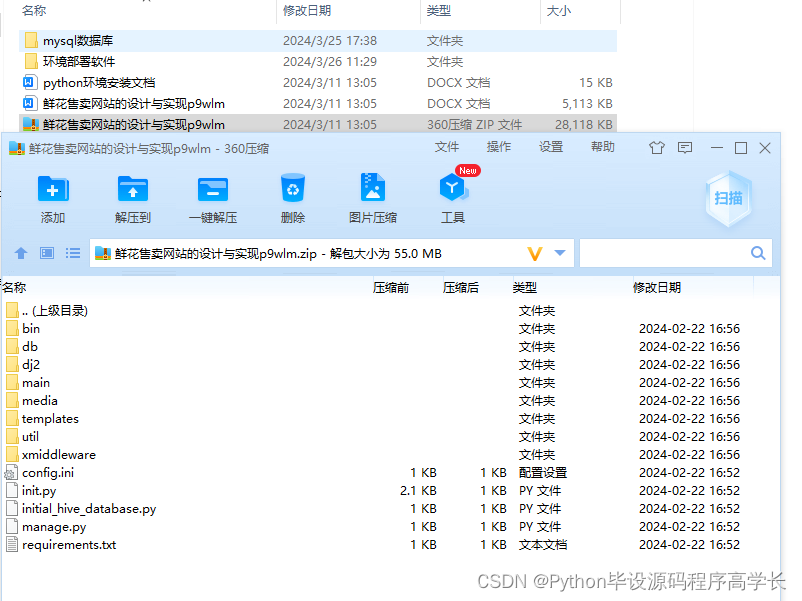The image size is (802, 601).
Task: Sort Explorer by 大小 column header
Action: (559, 11)
